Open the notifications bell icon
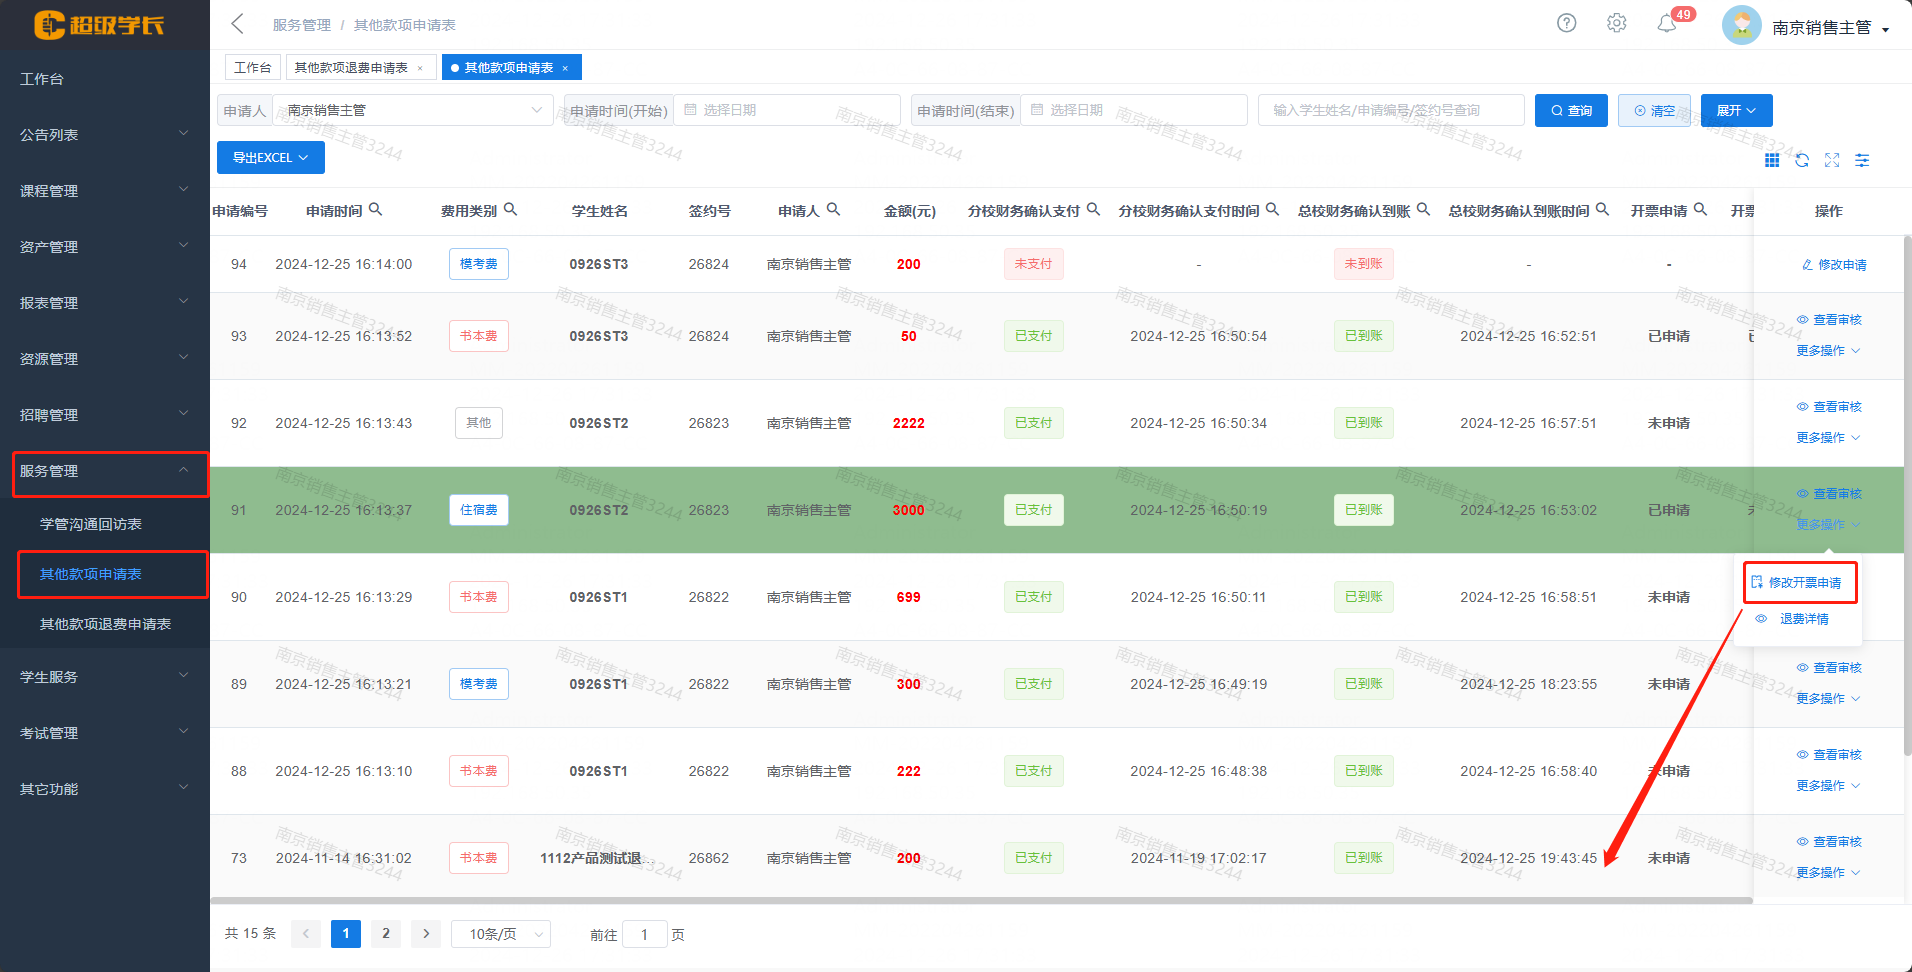Viewport: 1912px width, 972px height. point(1666,24)
